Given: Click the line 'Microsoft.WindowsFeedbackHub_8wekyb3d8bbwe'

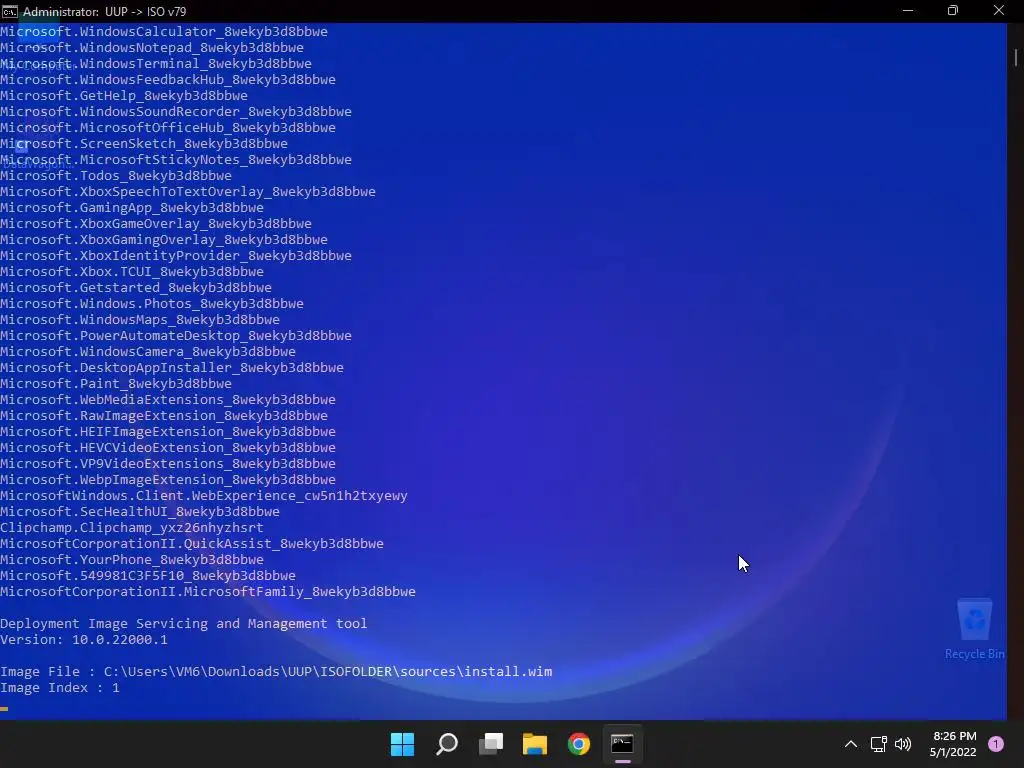Looking at the screenshot, I should click(168, 80).
